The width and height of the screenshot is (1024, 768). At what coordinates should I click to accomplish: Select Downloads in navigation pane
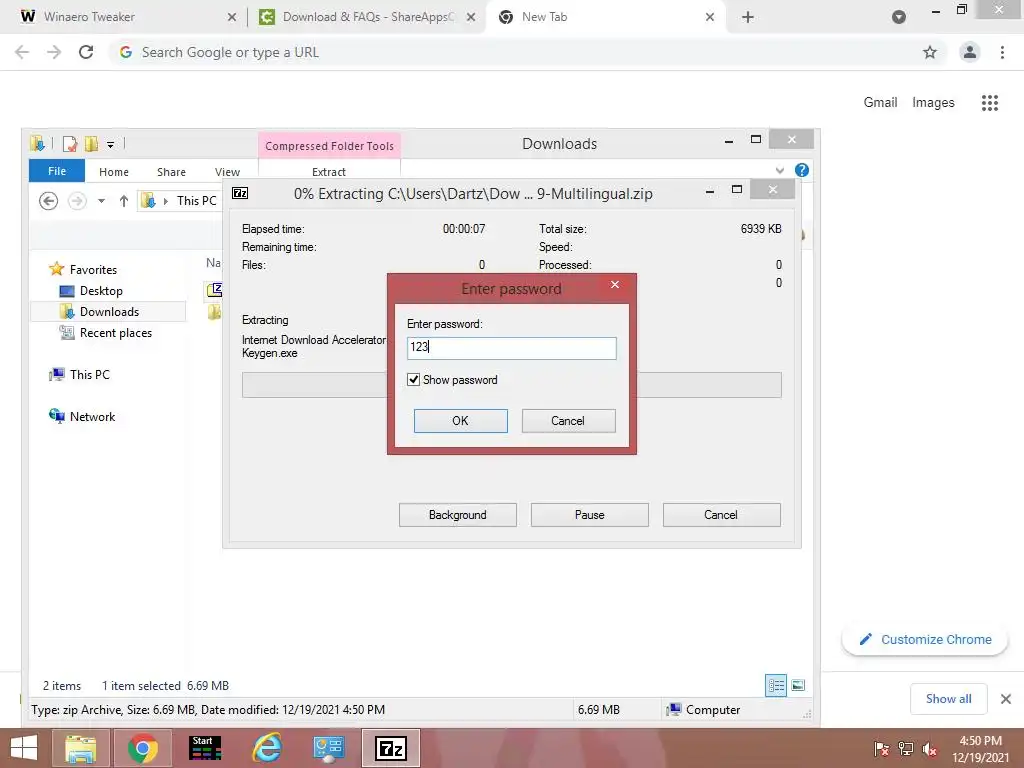pyautogui.click(x=108, y=312)
